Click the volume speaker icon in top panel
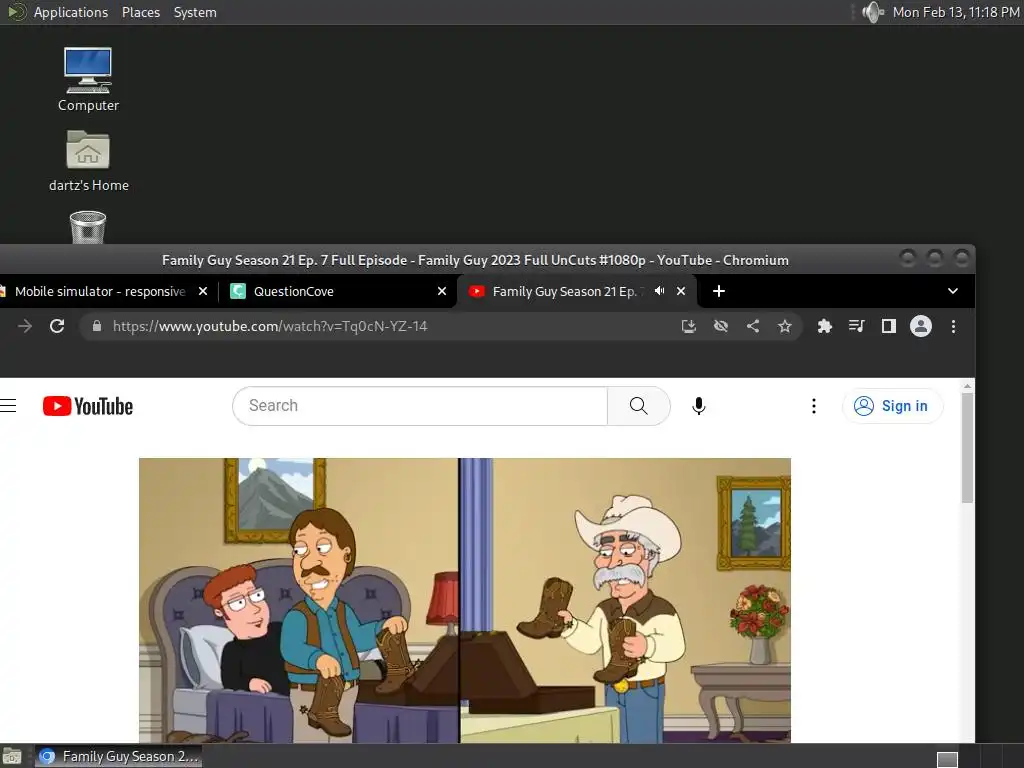The height and width of the screenshot is (768, 1024). [872, 12]
